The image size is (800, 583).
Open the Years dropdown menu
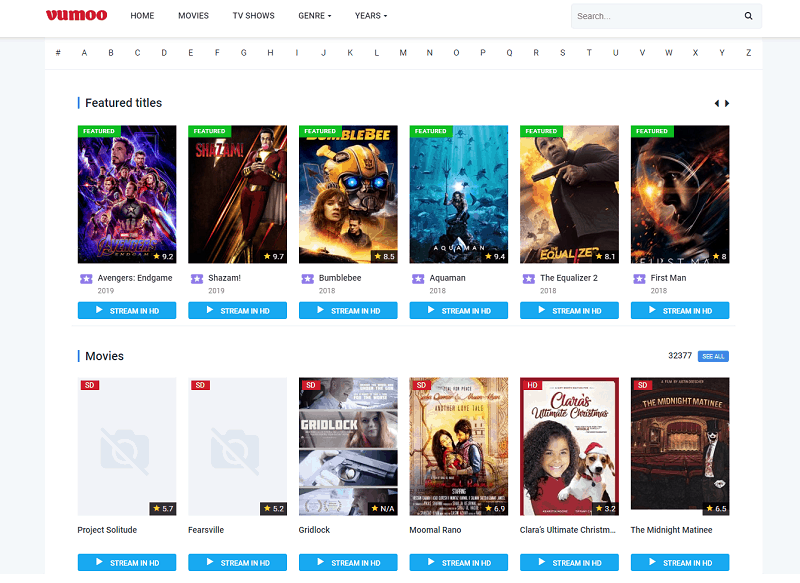pos(371,16)
